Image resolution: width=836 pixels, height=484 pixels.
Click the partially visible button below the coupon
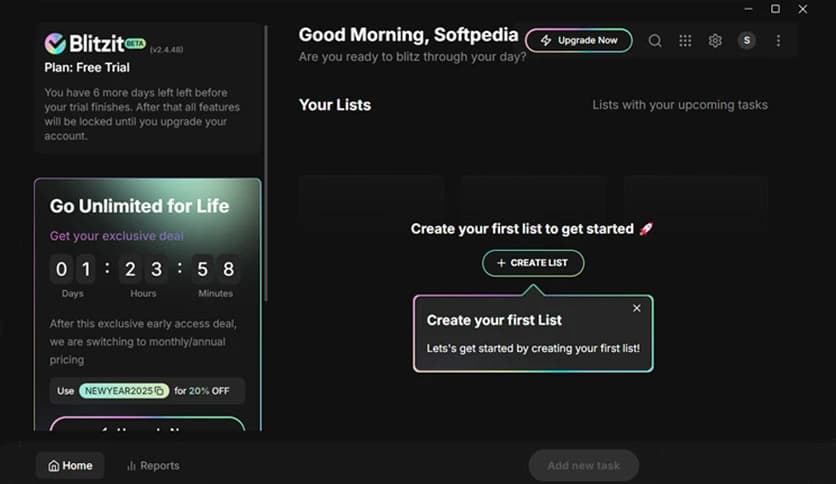coord(147,424)
